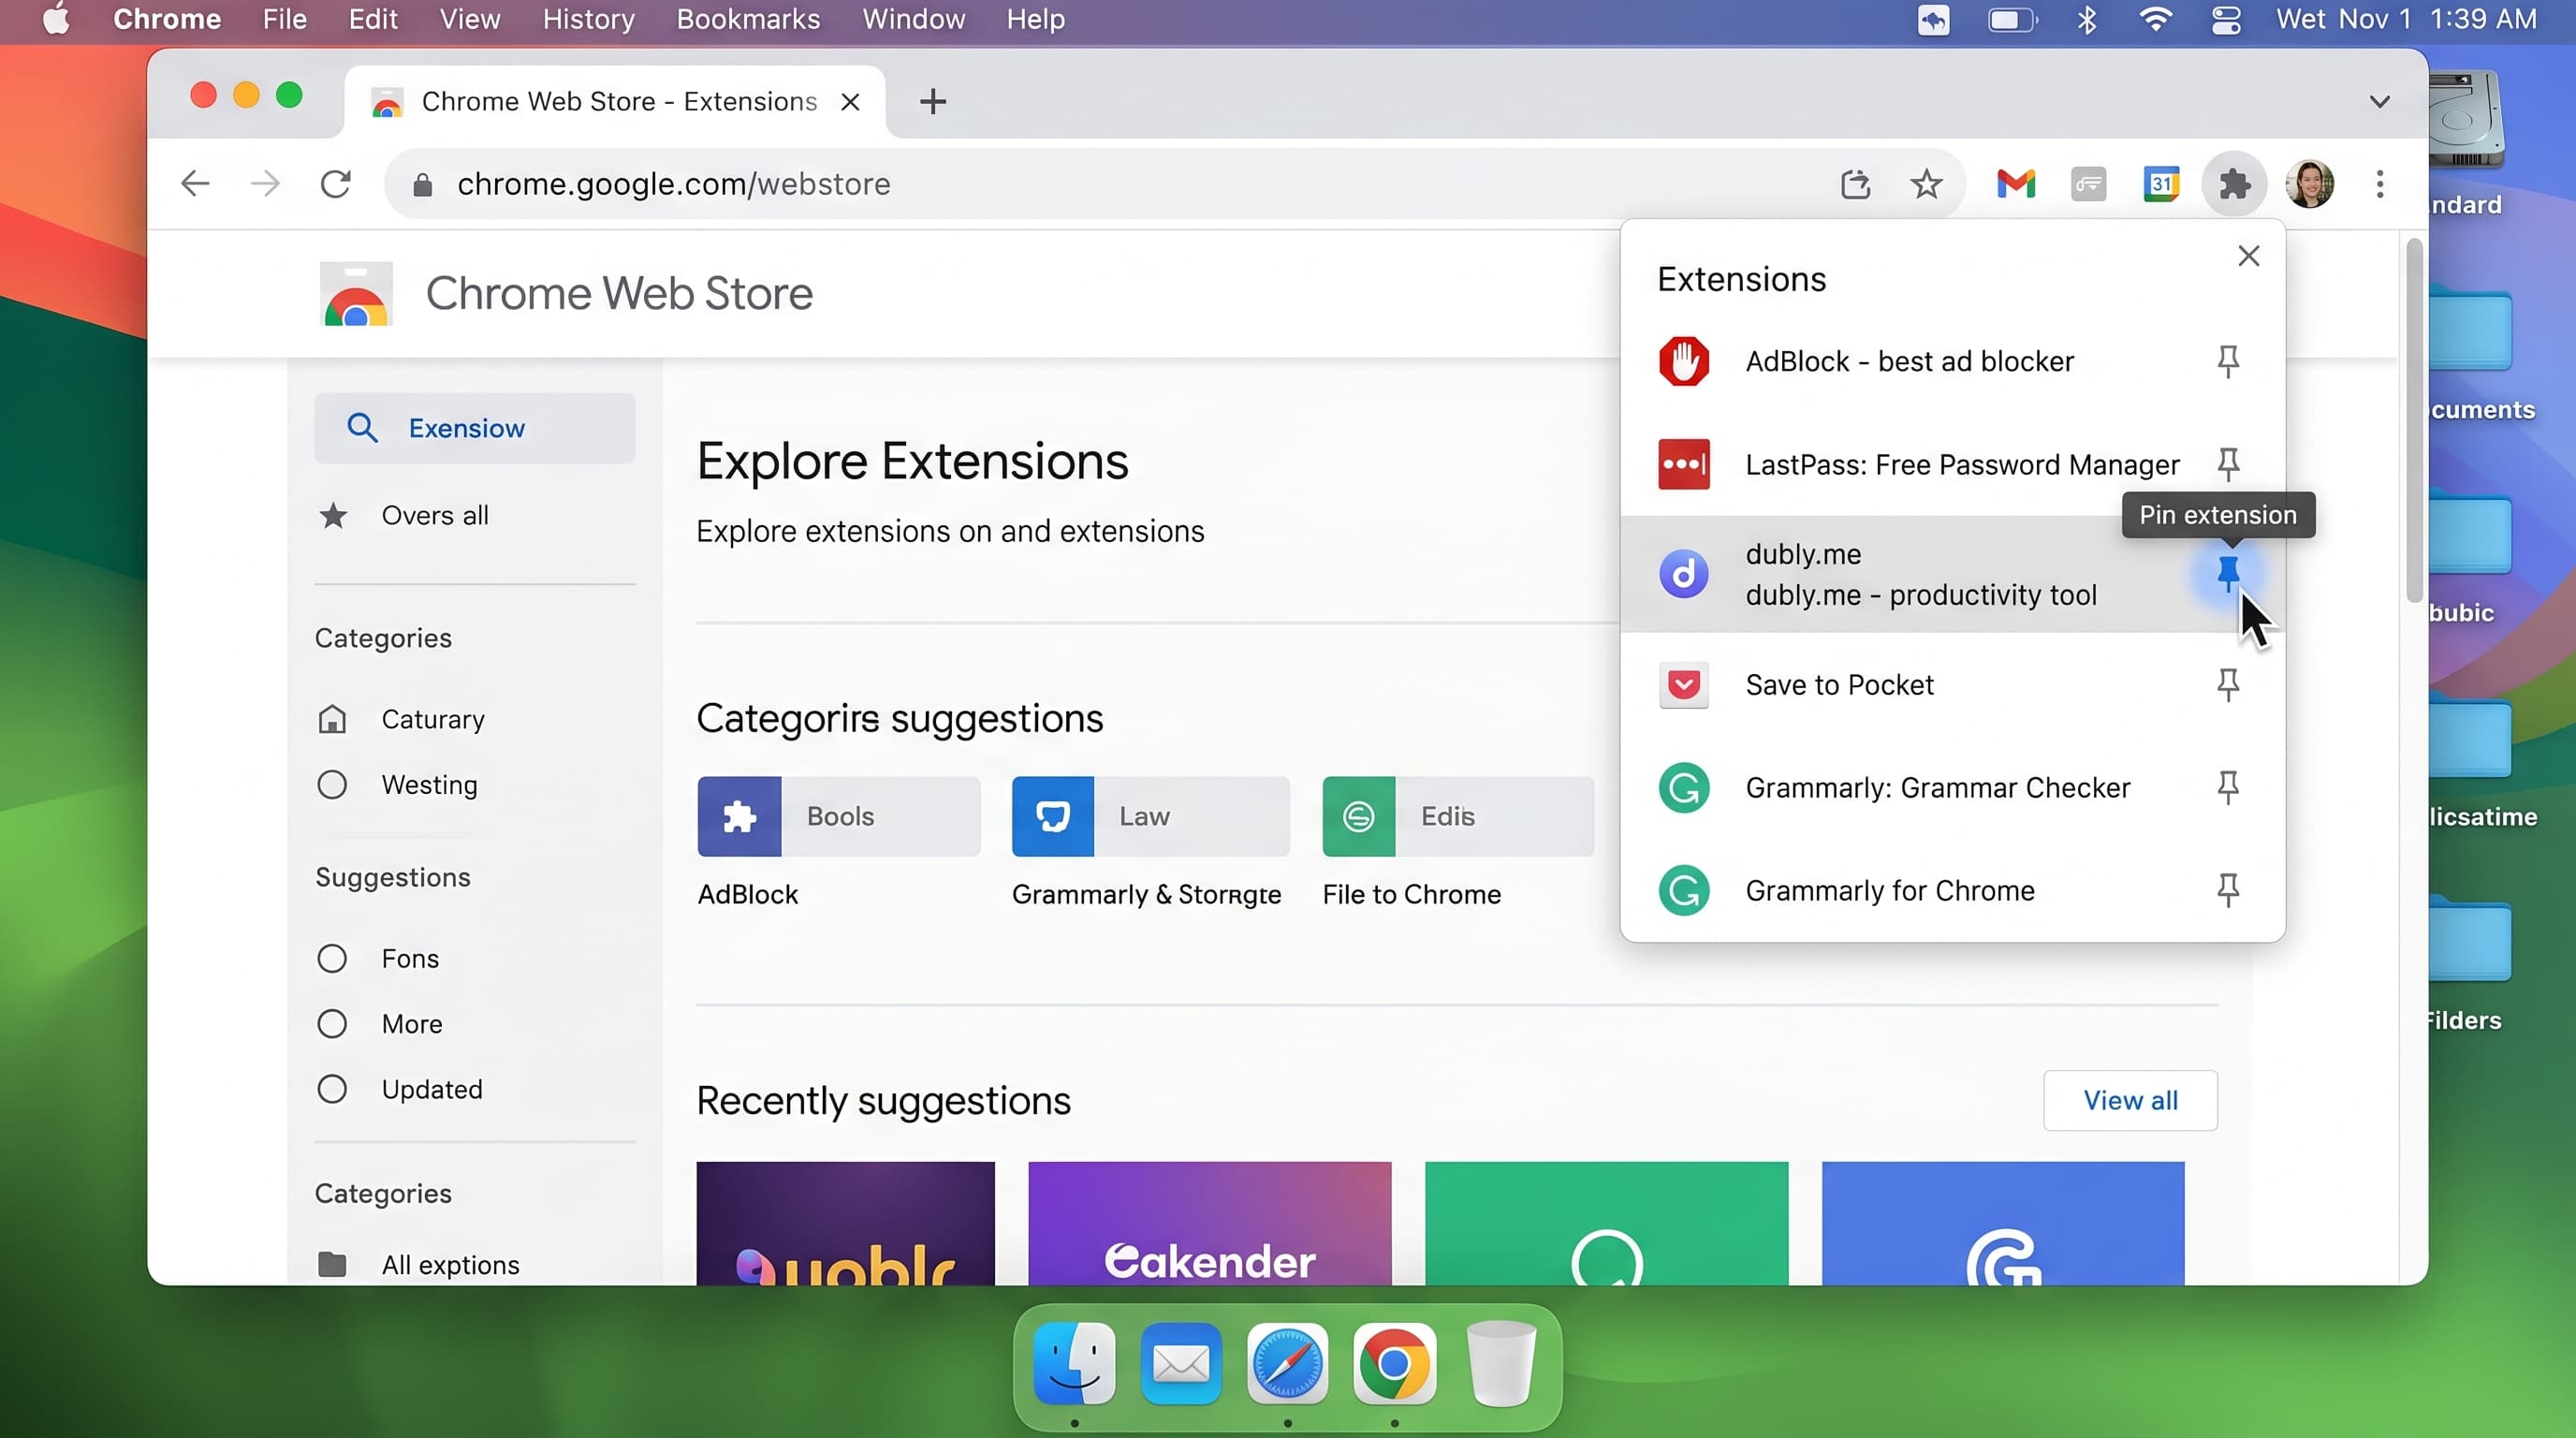Click View all recent suggestions
The image size is (2576, 1438).
point(2130,1100)
